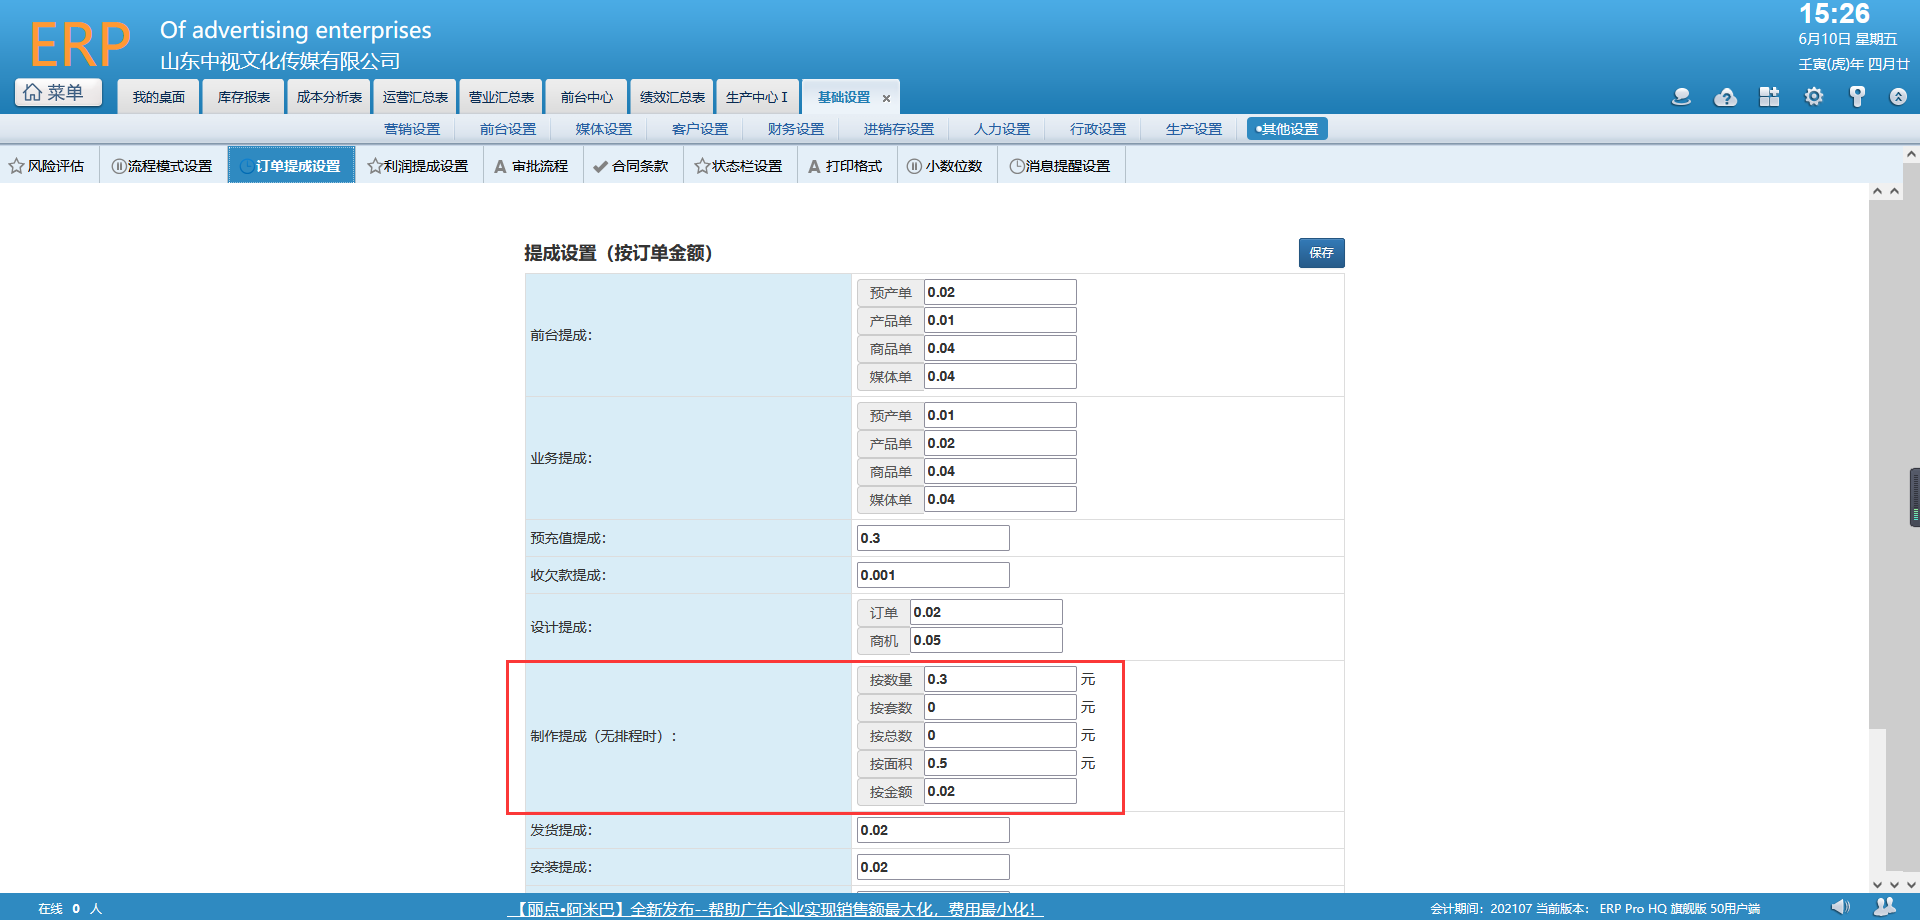Edit 业务提成 媒体单 value field

pyautogui.click(x=1000, y=499)
